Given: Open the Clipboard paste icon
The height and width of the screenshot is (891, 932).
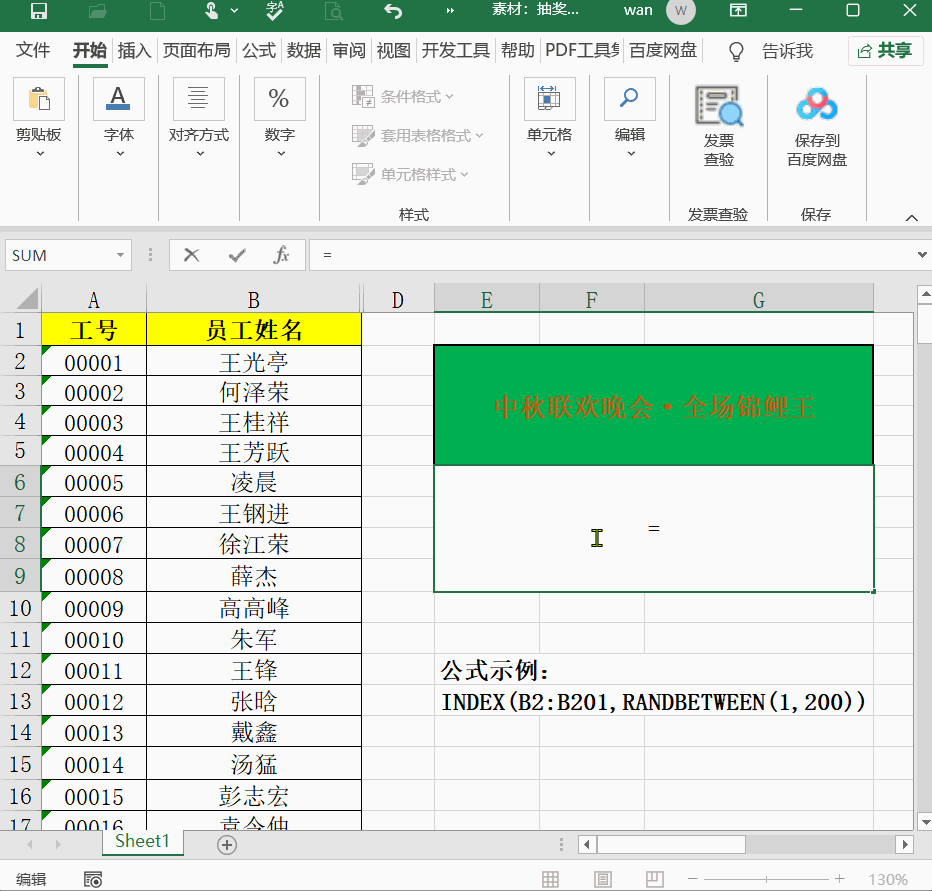Looking at the screenshot, I should click(x=39, y=99).
